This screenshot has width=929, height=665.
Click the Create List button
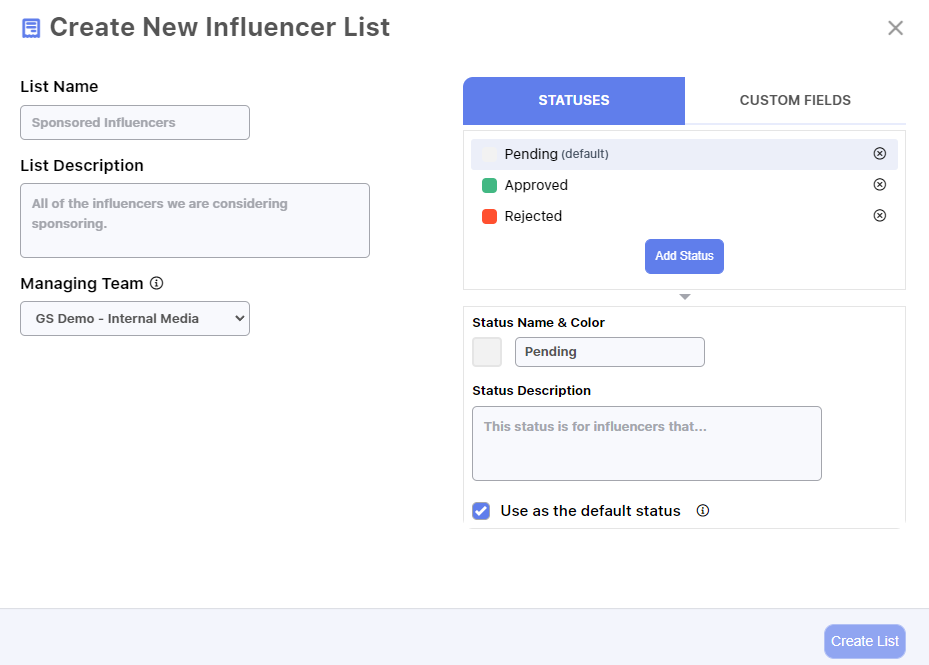(865, 641)
